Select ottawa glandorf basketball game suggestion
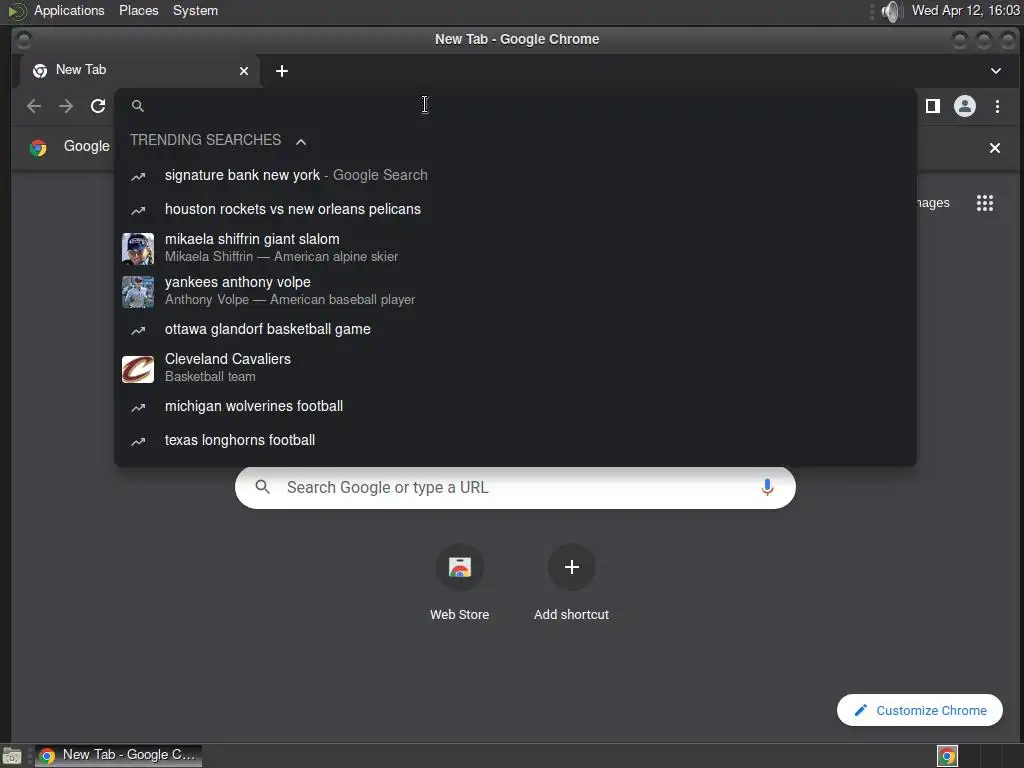The width and height of the screenshot is (1024, 768). (515, 329)
